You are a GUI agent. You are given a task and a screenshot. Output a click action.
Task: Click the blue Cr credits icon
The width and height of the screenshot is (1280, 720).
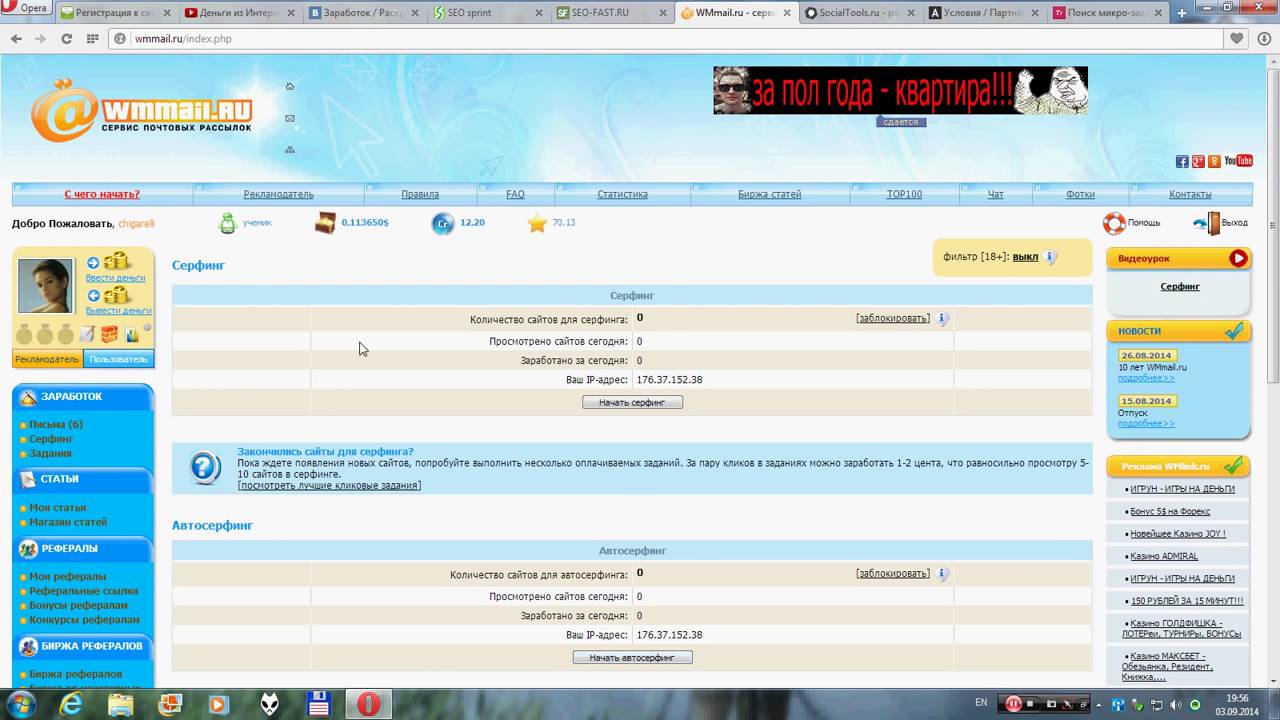click(443, 223)
